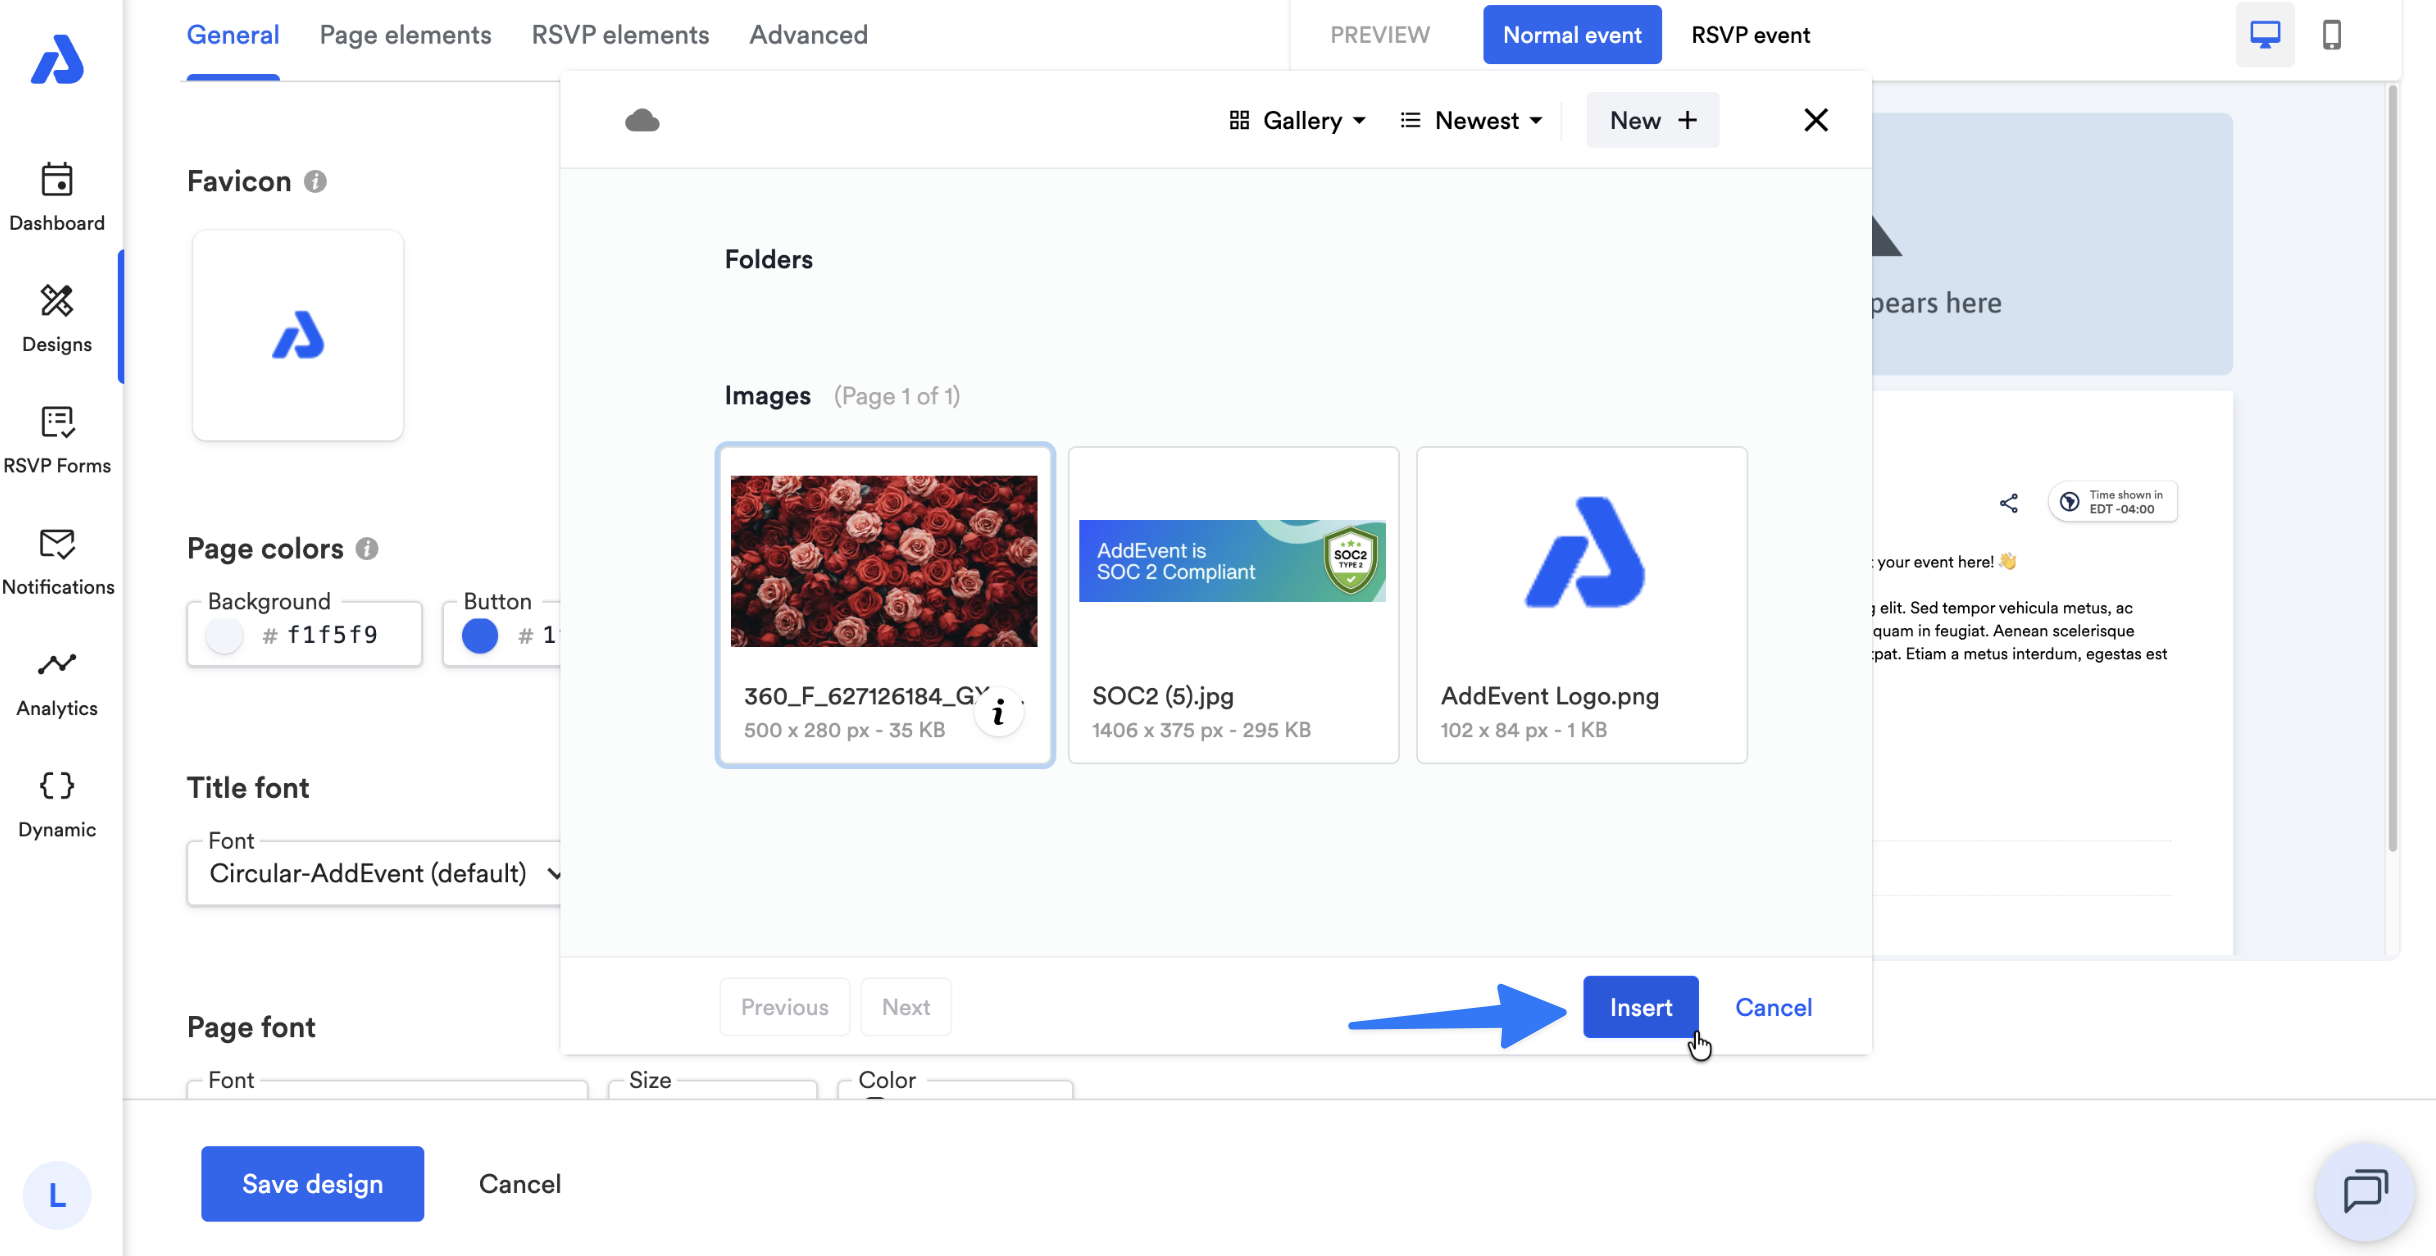The image size is (2436, 1256).
Task: Open the Dashboard section
Action: (57, 197)
